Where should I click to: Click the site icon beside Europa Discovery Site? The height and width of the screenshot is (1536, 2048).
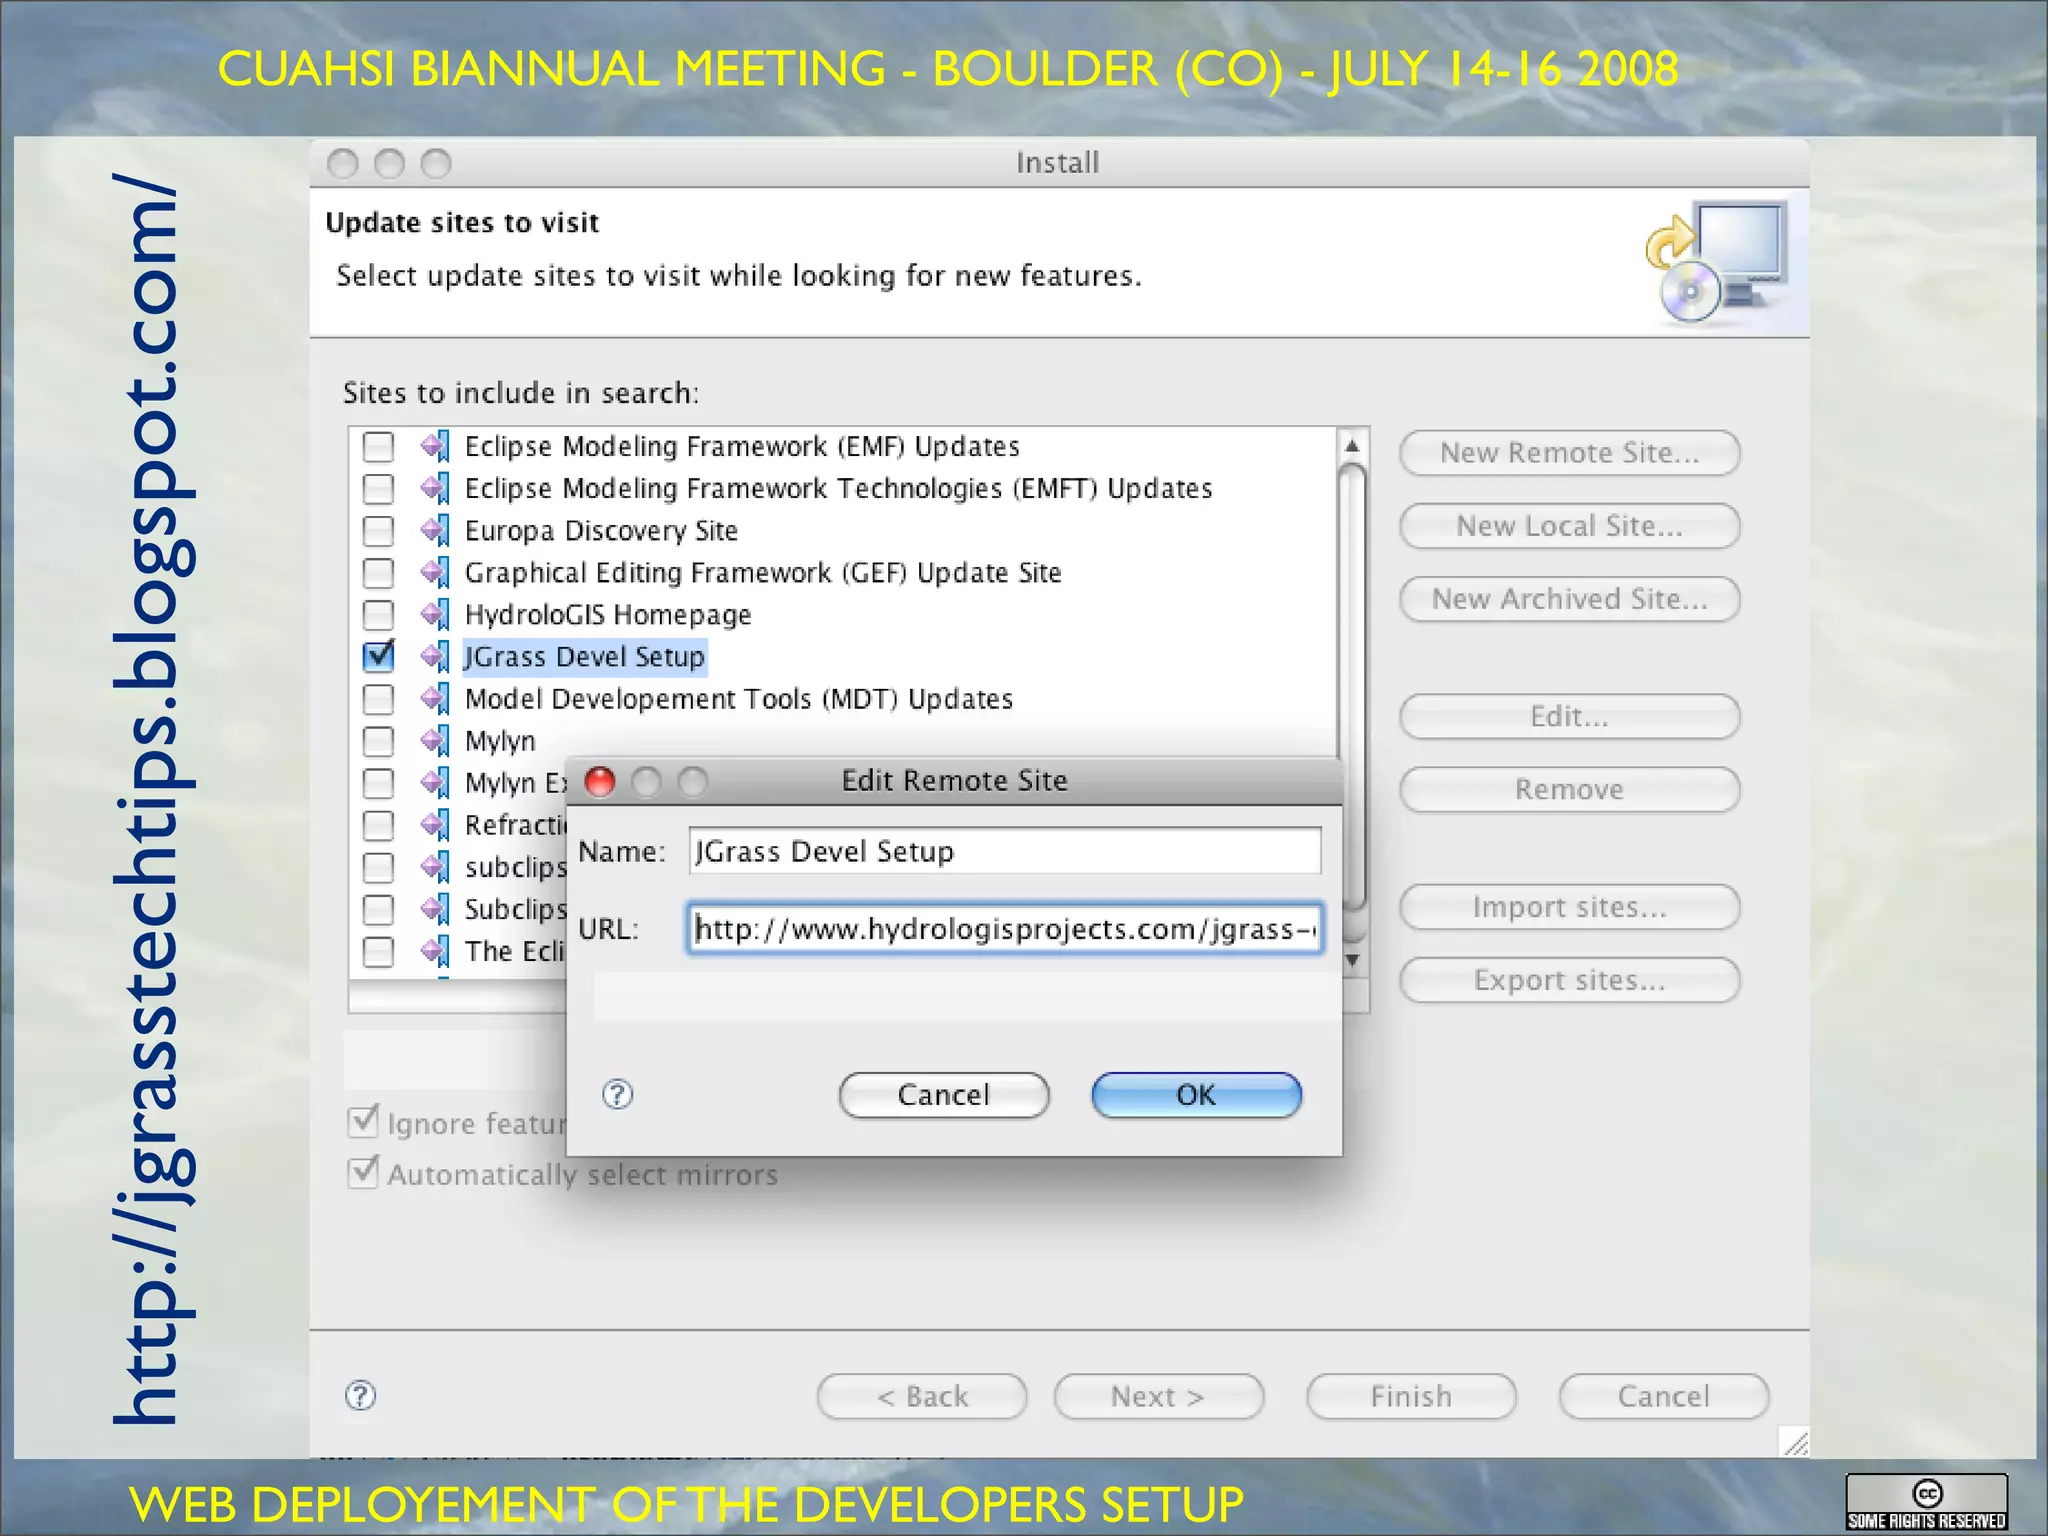(435, 530)
